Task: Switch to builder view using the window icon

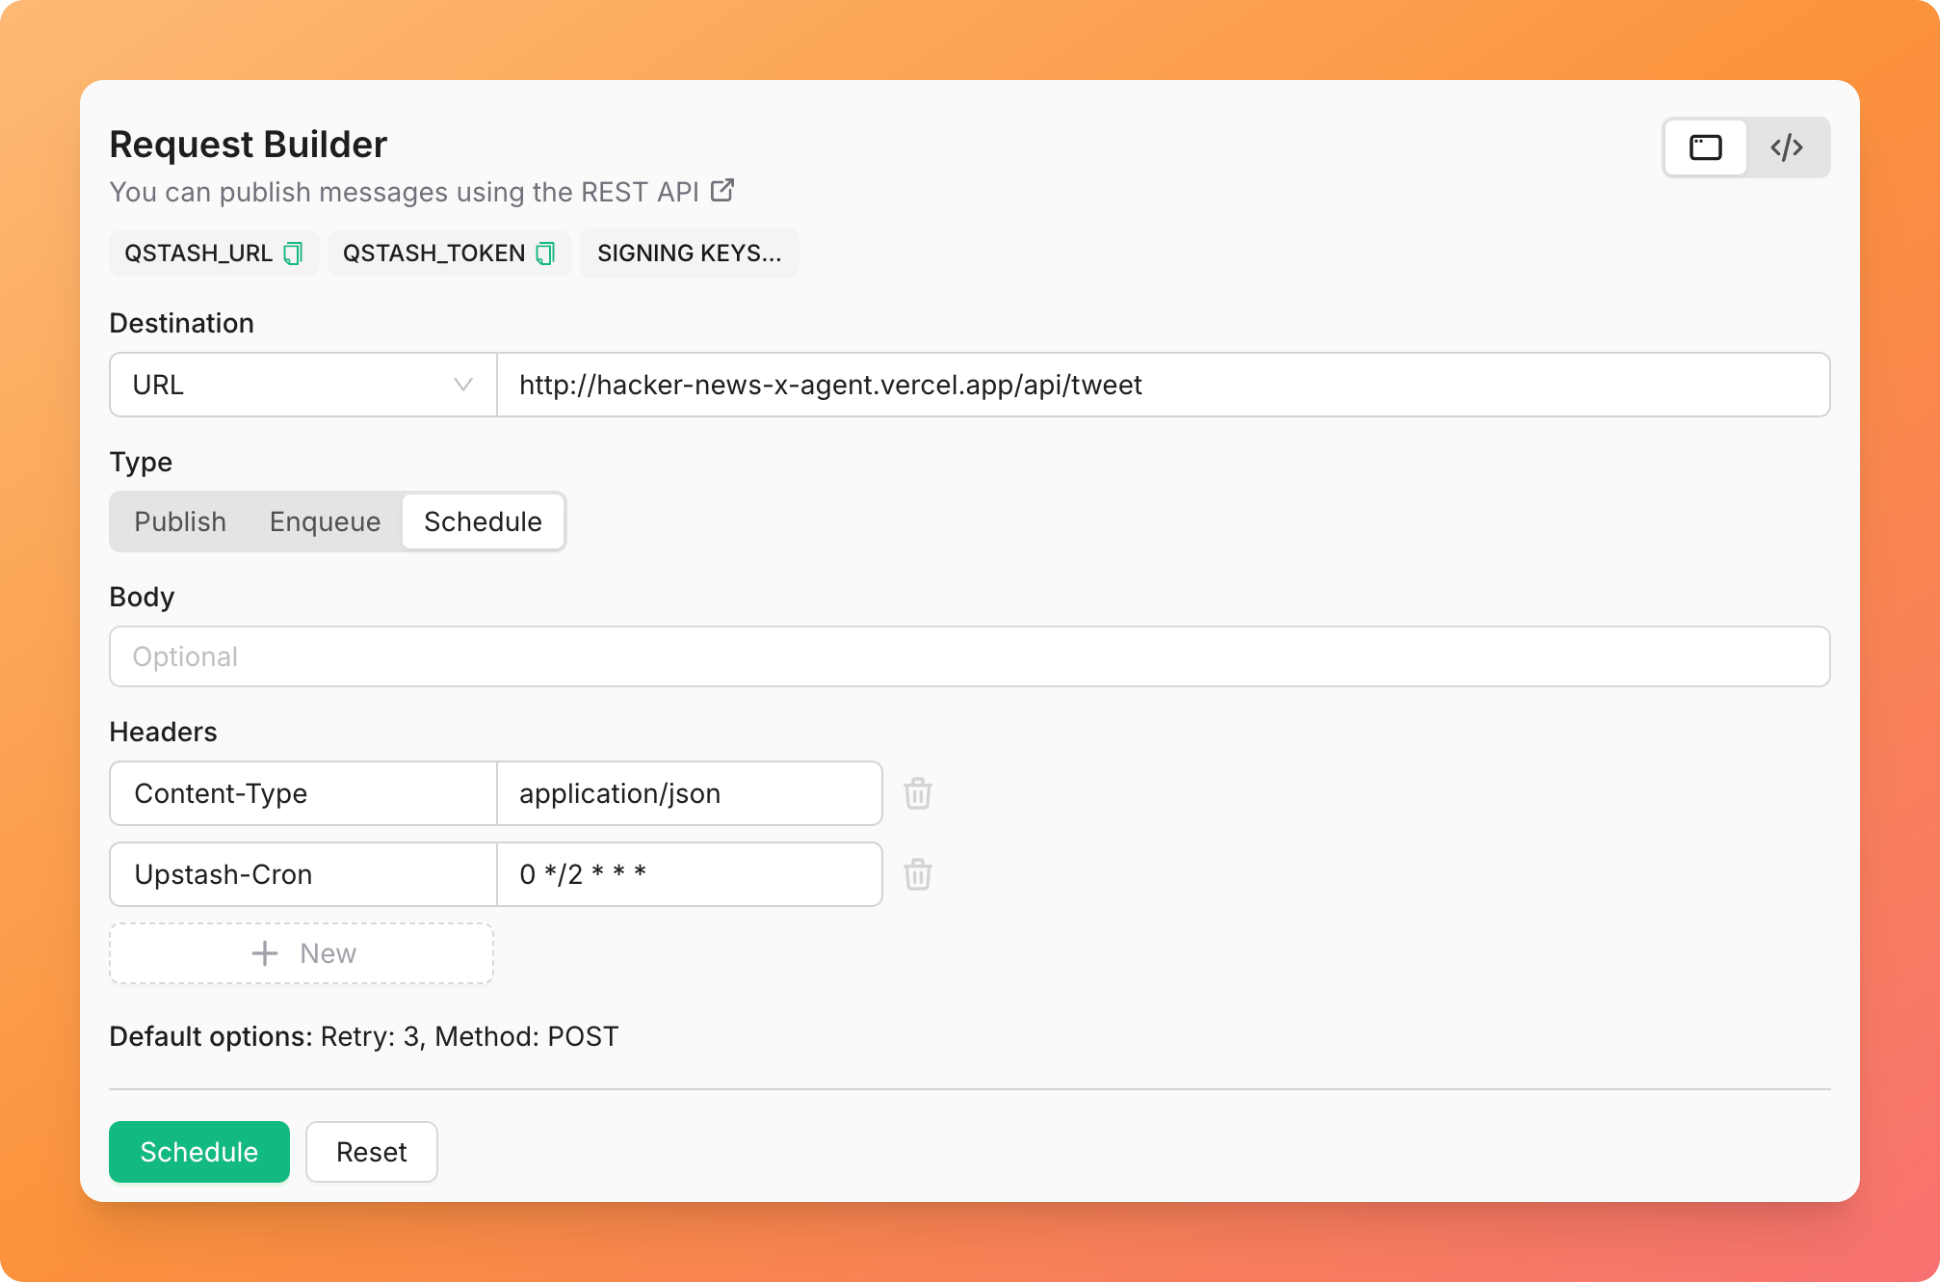Action: coord(1704,147)
